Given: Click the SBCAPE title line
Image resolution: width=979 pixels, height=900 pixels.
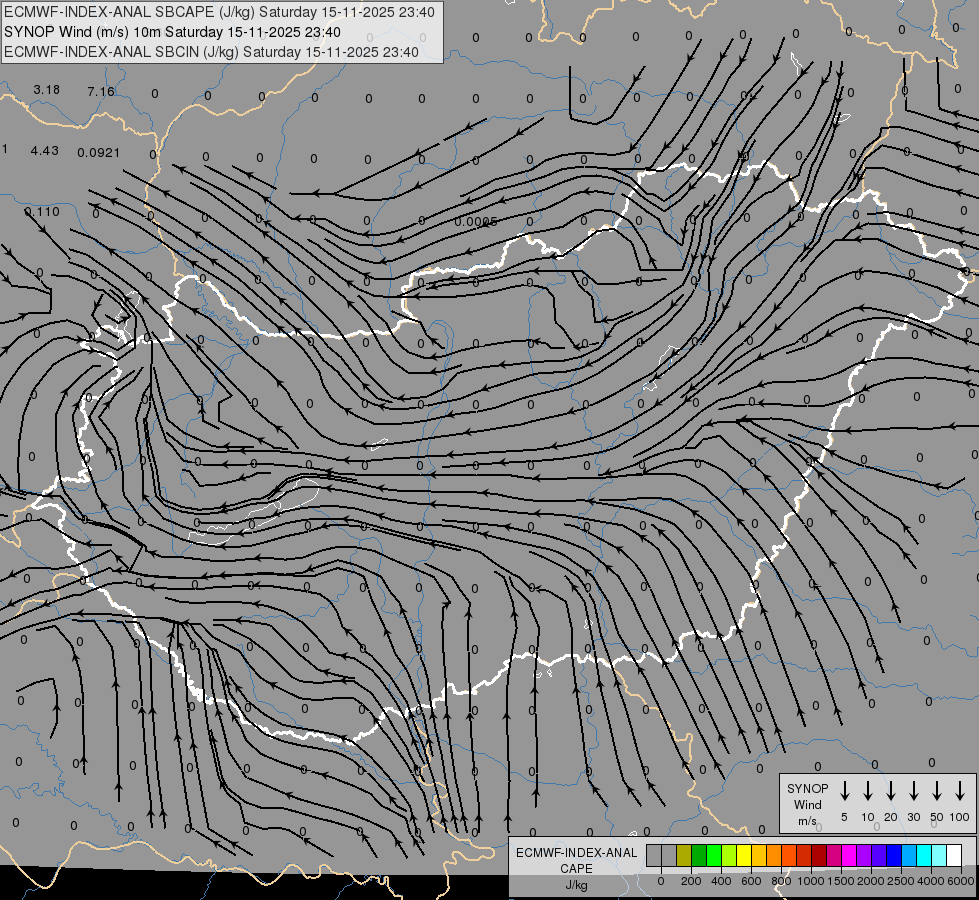Looking at the screenshot, I should (219, 12).
